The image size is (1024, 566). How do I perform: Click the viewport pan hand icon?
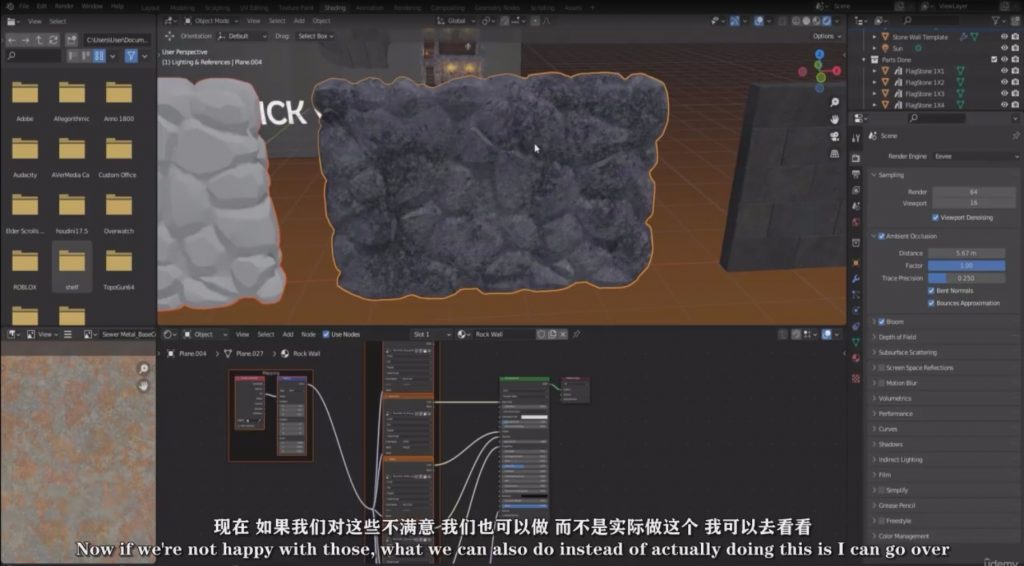(x=835, y=119)
